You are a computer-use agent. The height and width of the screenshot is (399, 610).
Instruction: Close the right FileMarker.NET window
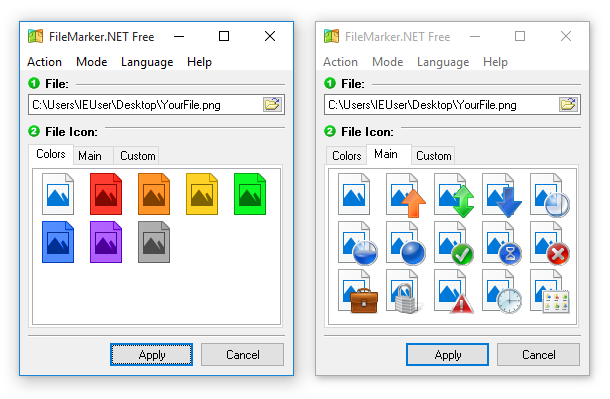coord(566,37)
